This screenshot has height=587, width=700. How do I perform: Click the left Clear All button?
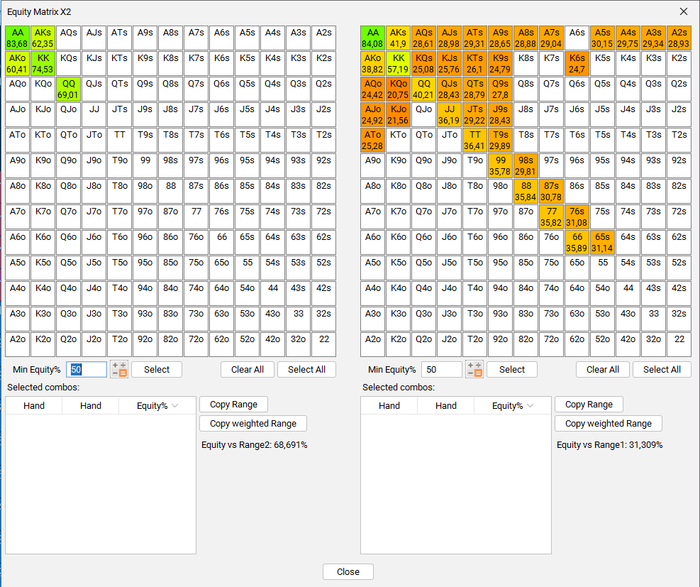tap(247, 370)
